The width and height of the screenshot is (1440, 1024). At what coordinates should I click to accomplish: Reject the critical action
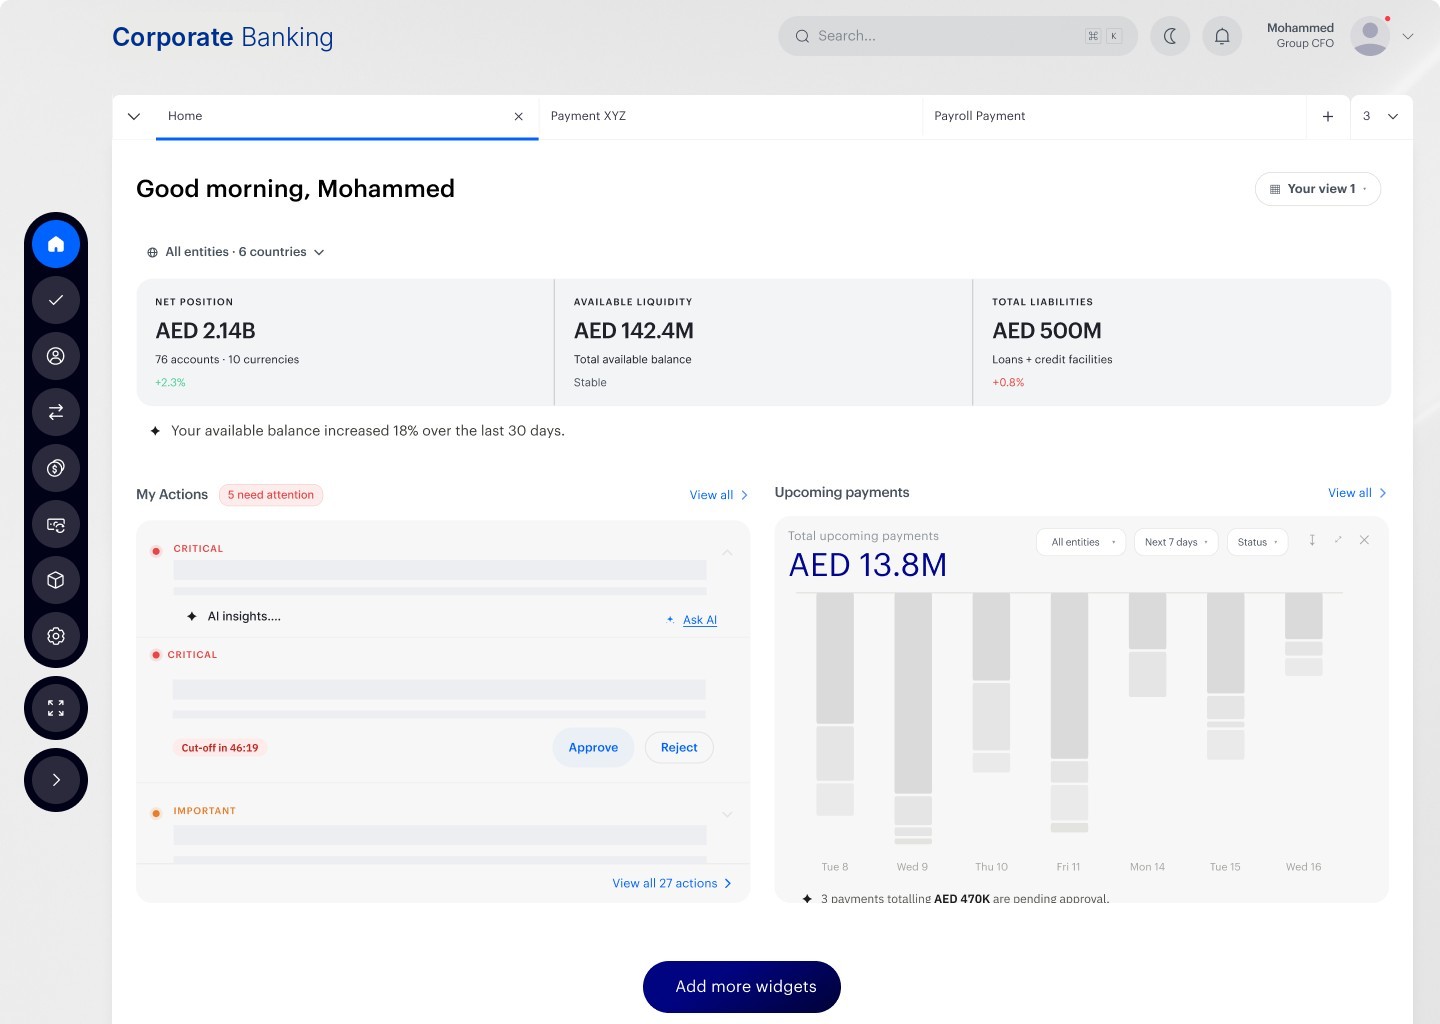[679, 748]
